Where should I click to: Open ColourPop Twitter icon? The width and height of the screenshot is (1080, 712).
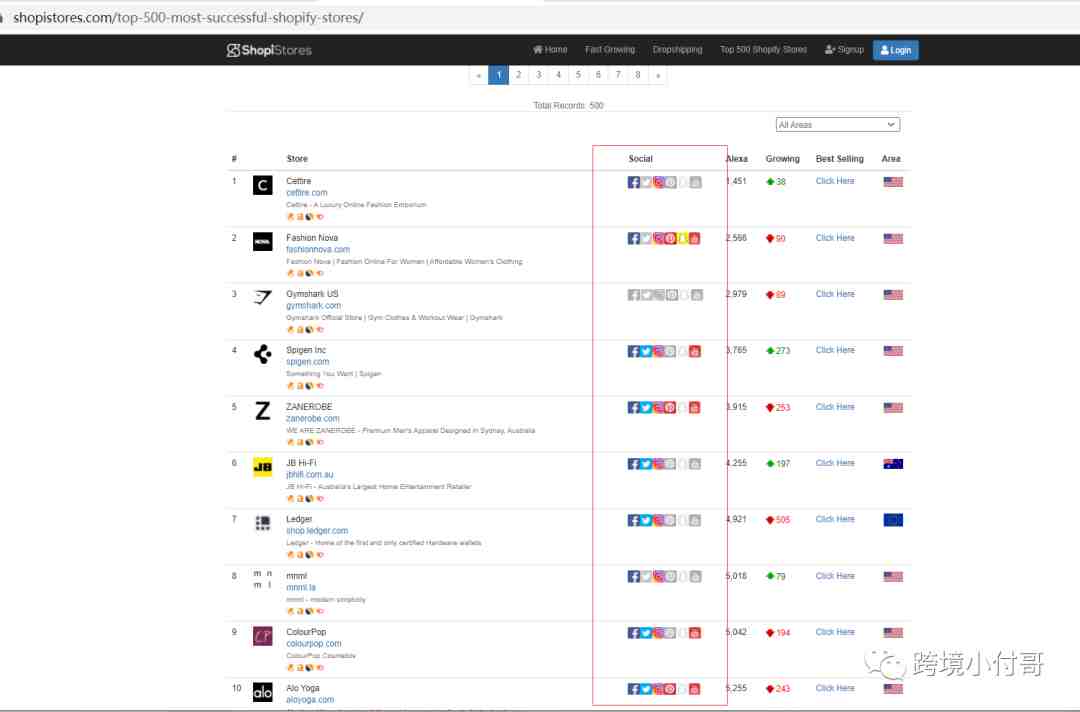(646, 633)
